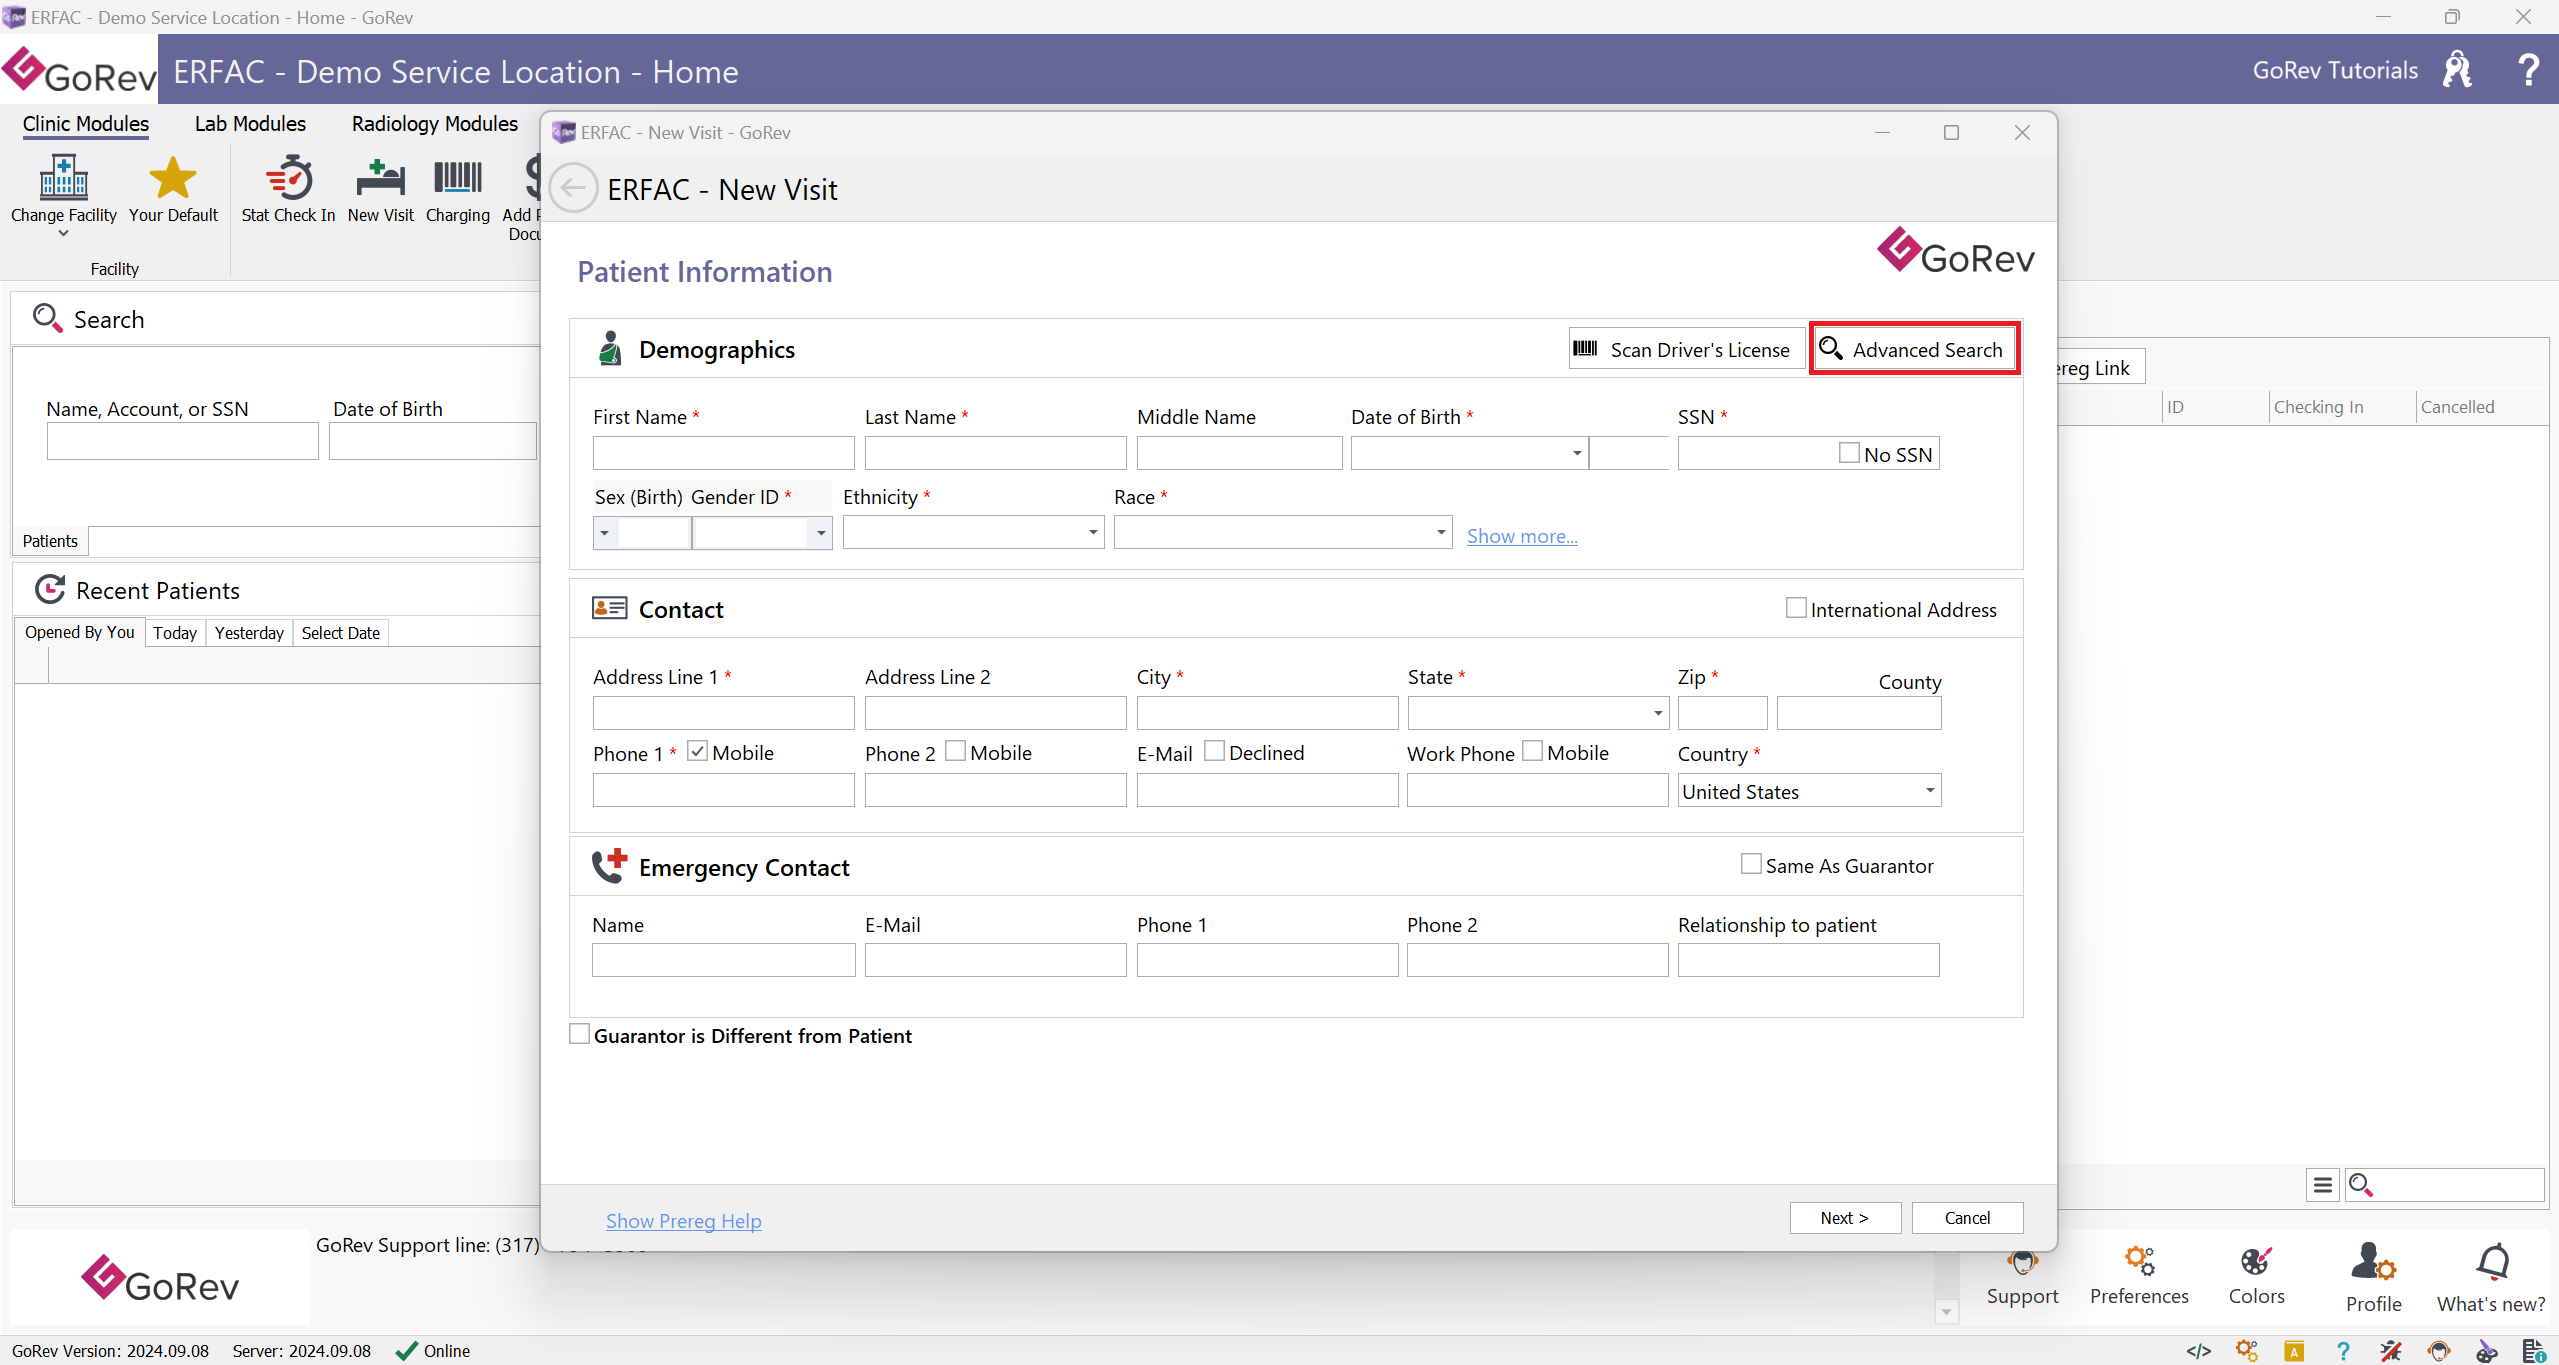The width and height of the screenshot is (2559, 1365).
Task: Click the What's new bell icon
Action: pyautogui.click(x=2492, y=1262)
